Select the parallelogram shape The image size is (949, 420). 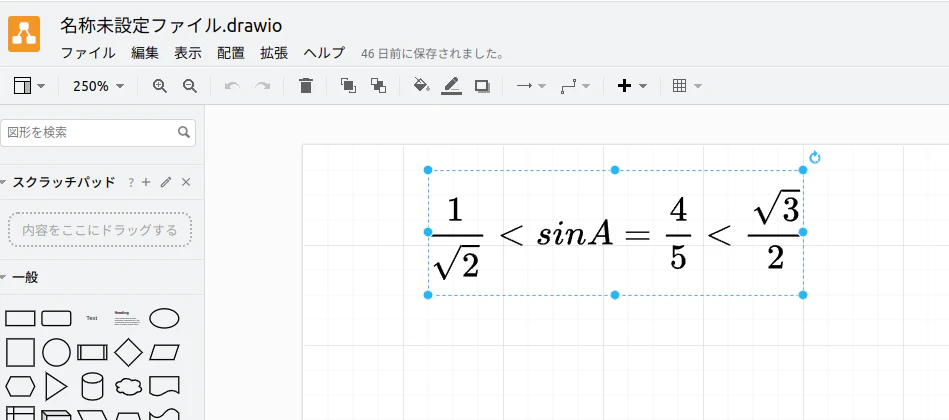coord(164,352)
